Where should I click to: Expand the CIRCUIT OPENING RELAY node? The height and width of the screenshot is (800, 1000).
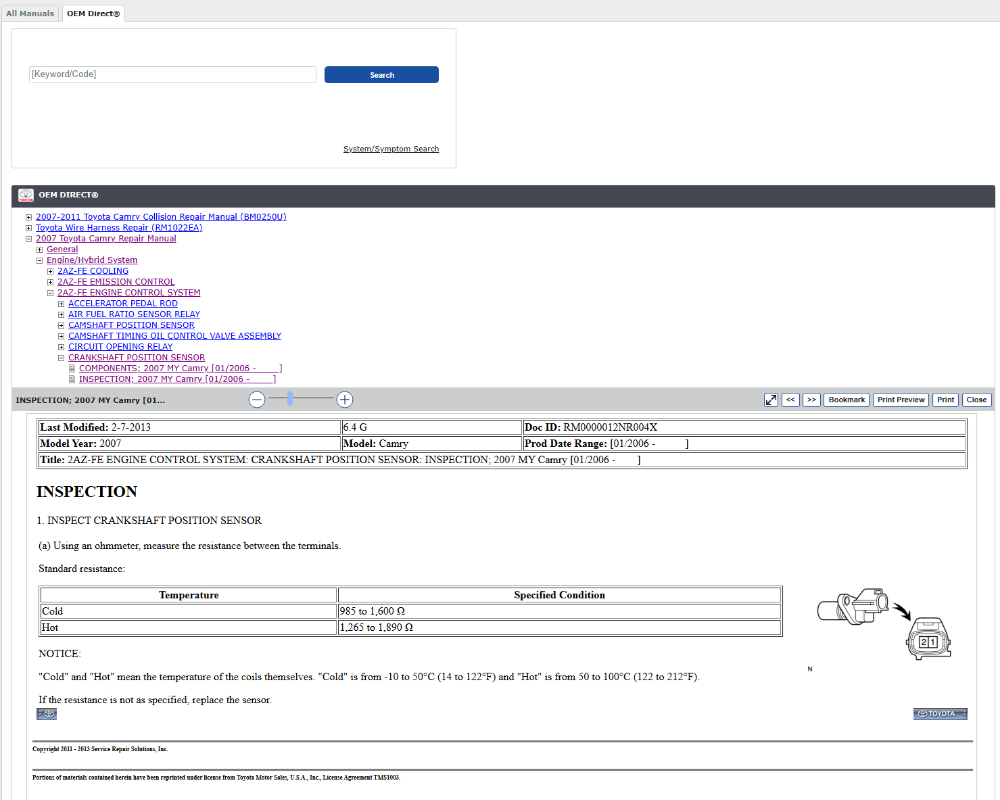[x=61, y=348]
